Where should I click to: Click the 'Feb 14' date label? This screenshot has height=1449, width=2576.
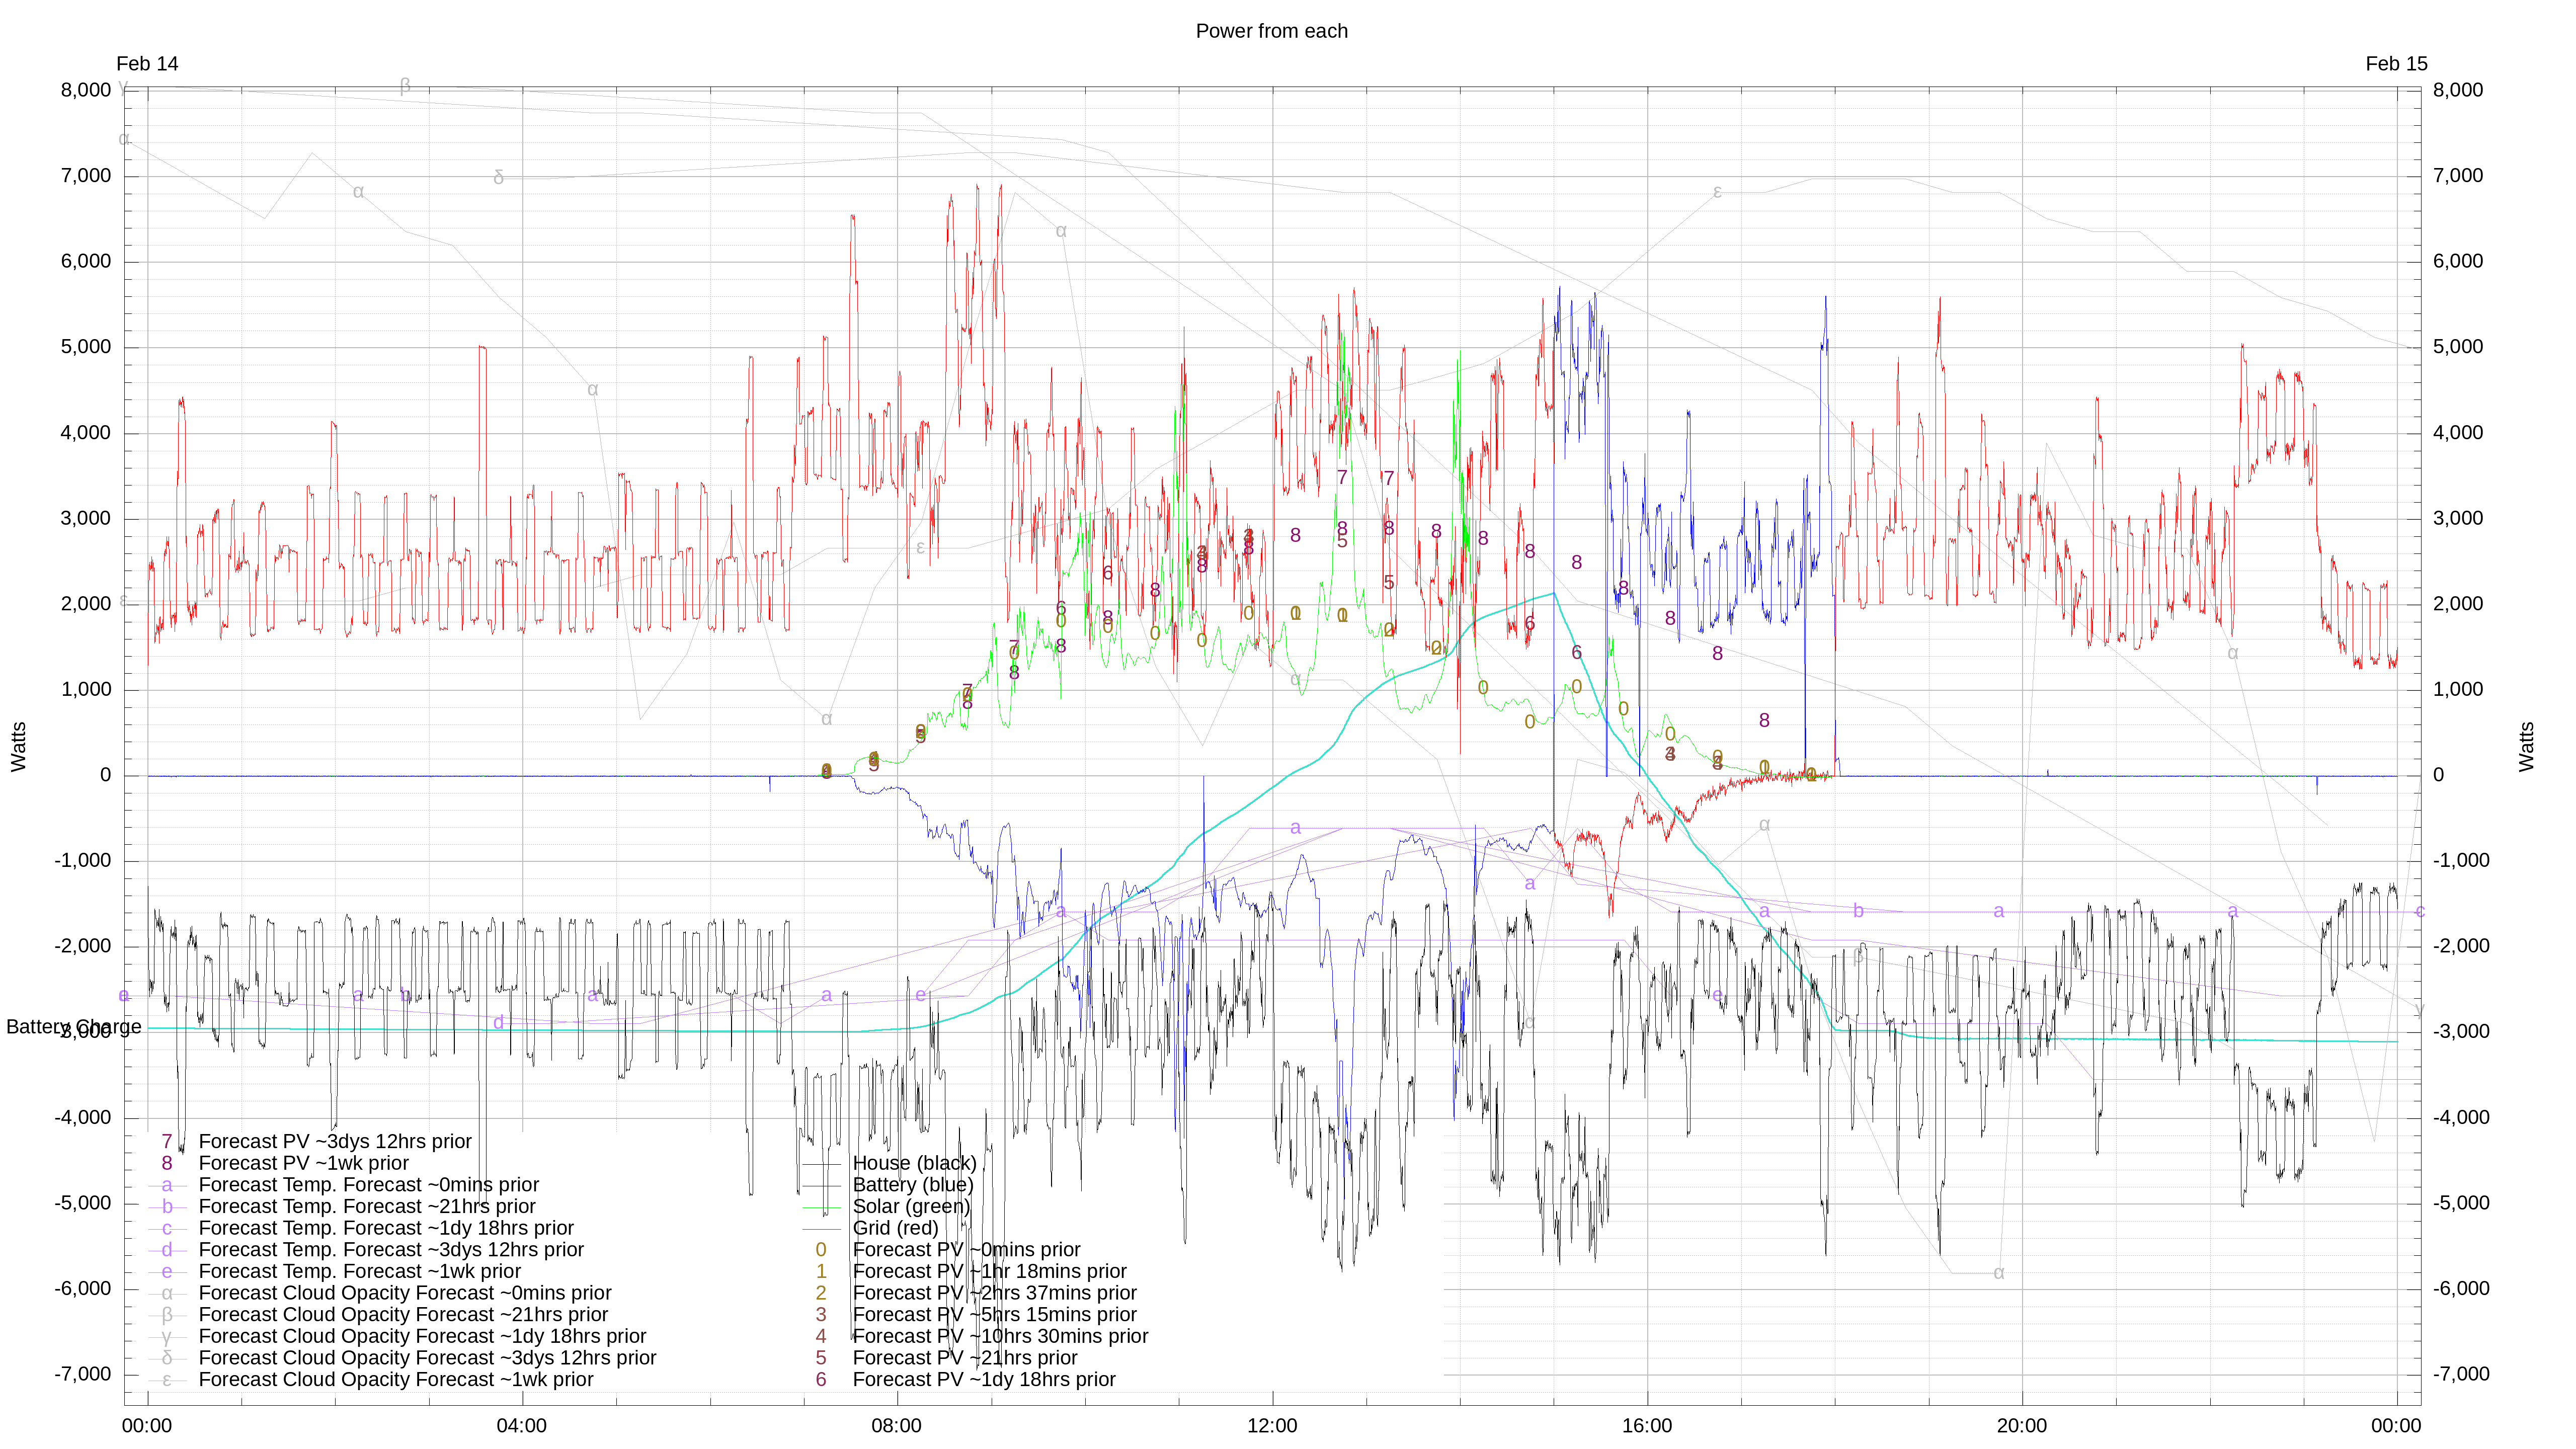pos(147,64)
